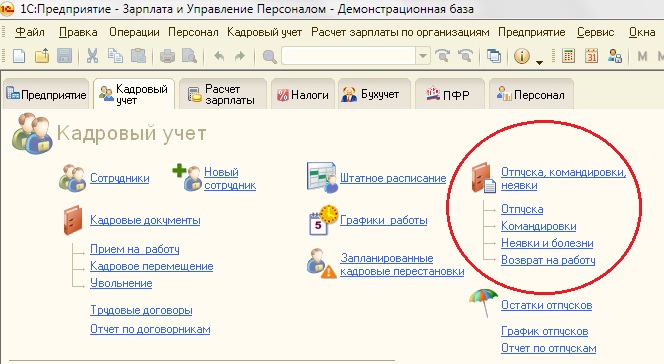This screenshot has width=664, height=364.
Task: Open the Графики работы link
Action: click(x=384, y=220)
